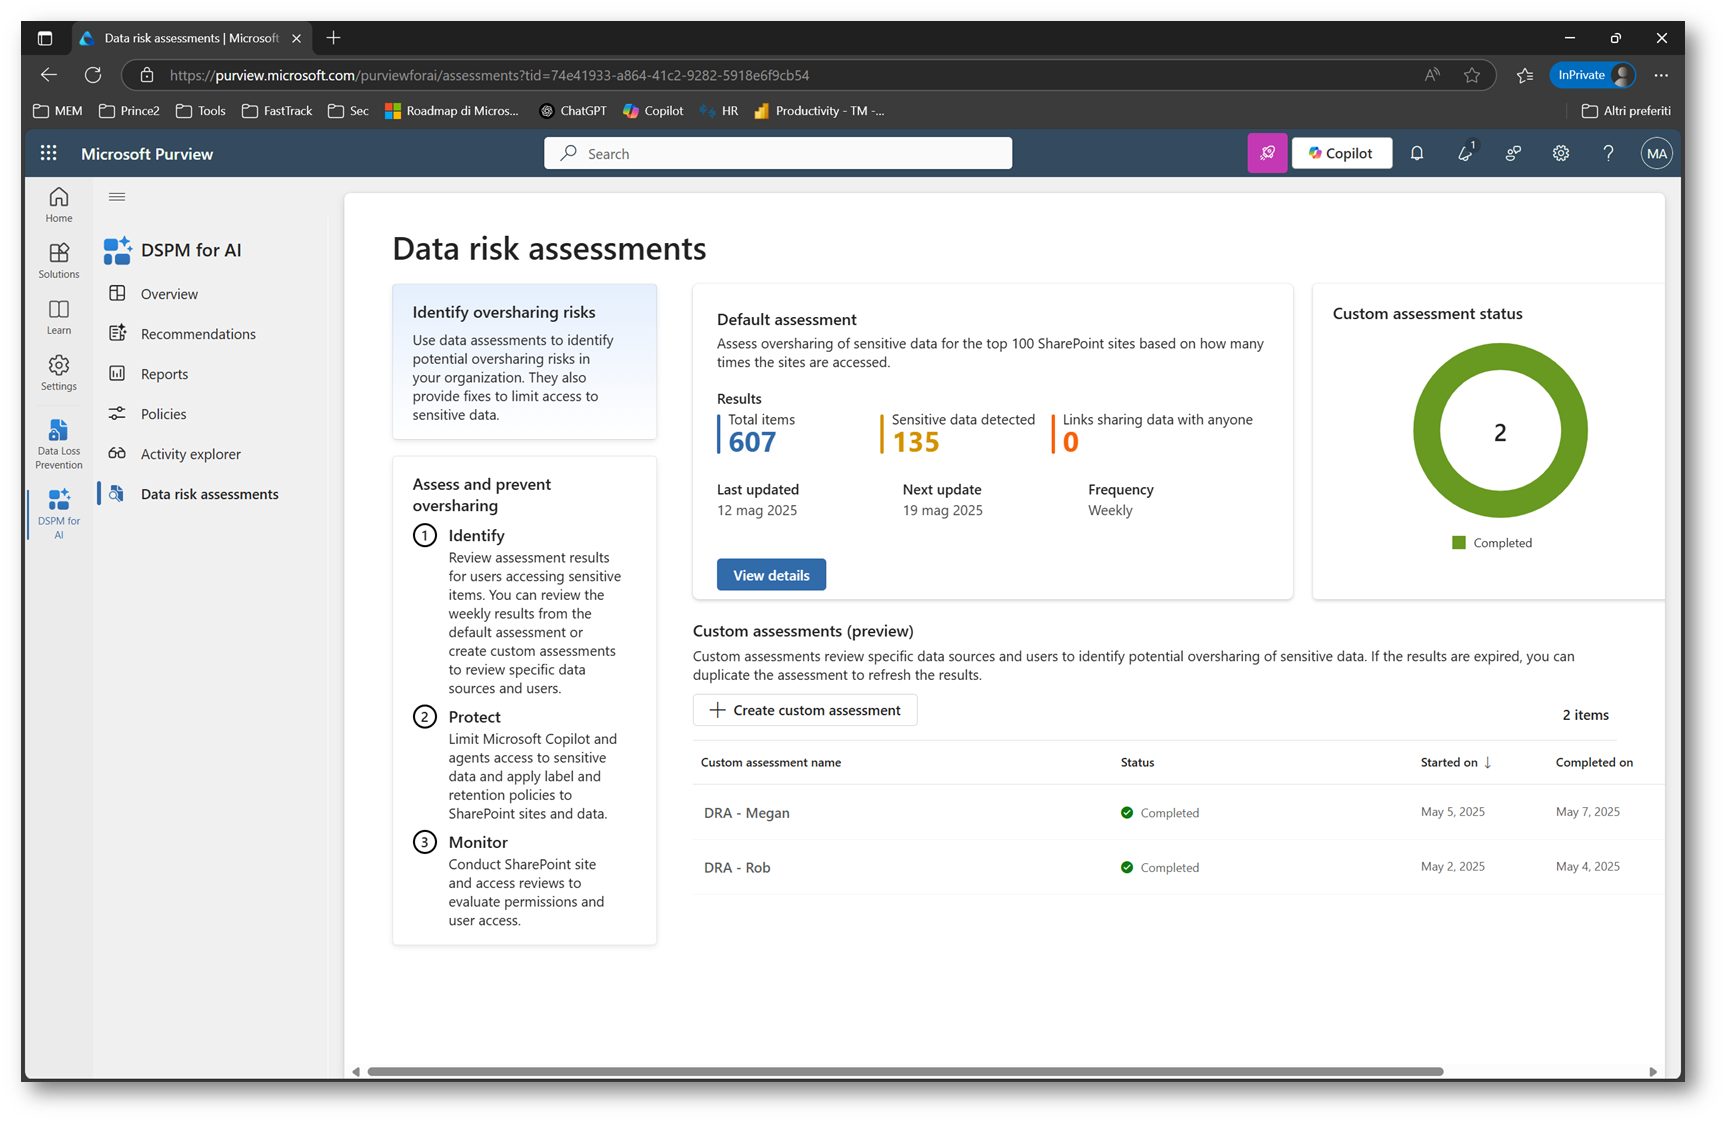Open the Altri preferiti folder
The image size is (1727, 1124).
1626,111
